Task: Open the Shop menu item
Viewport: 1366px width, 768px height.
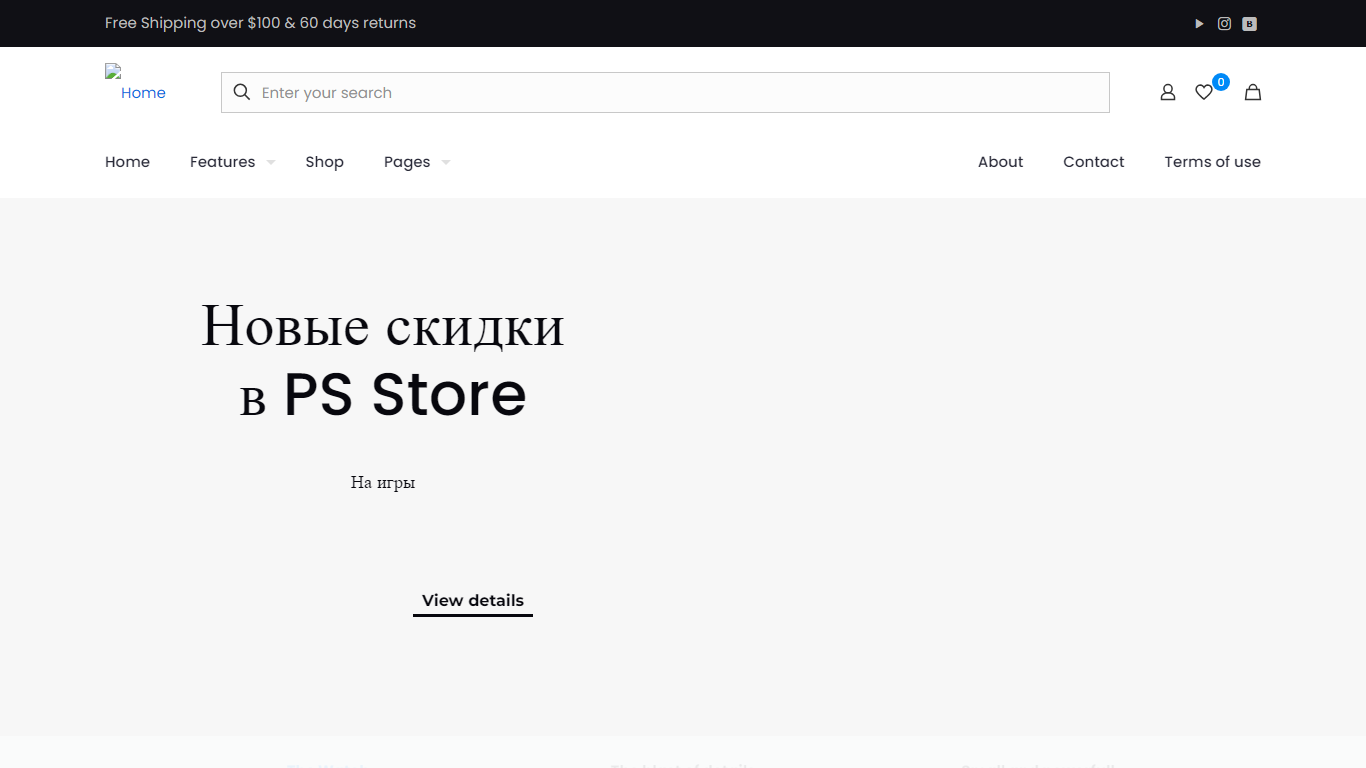Action: [x=324, y=162]
